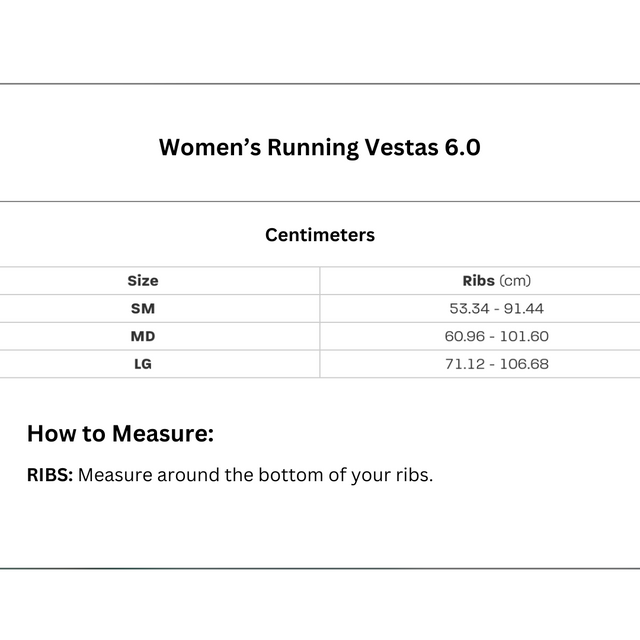Click the Size column header
Image resolution: width=640 pixels, height=640 pixels.
[143, 281]
